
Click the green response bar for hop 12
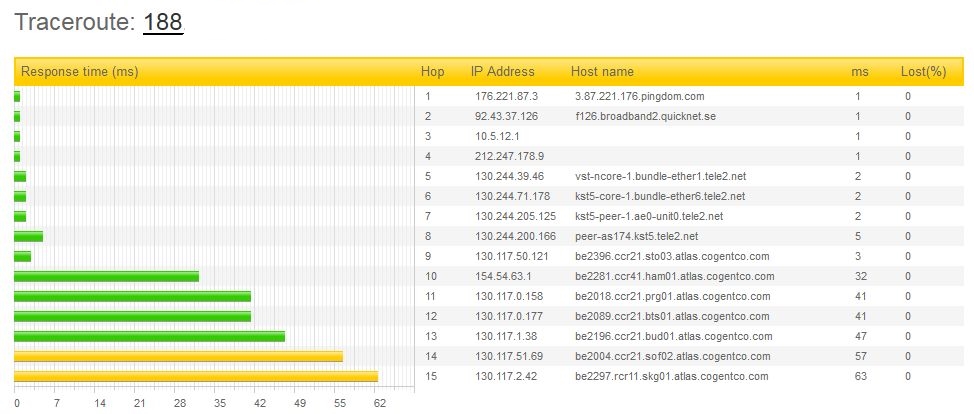(x=132, y=316)
